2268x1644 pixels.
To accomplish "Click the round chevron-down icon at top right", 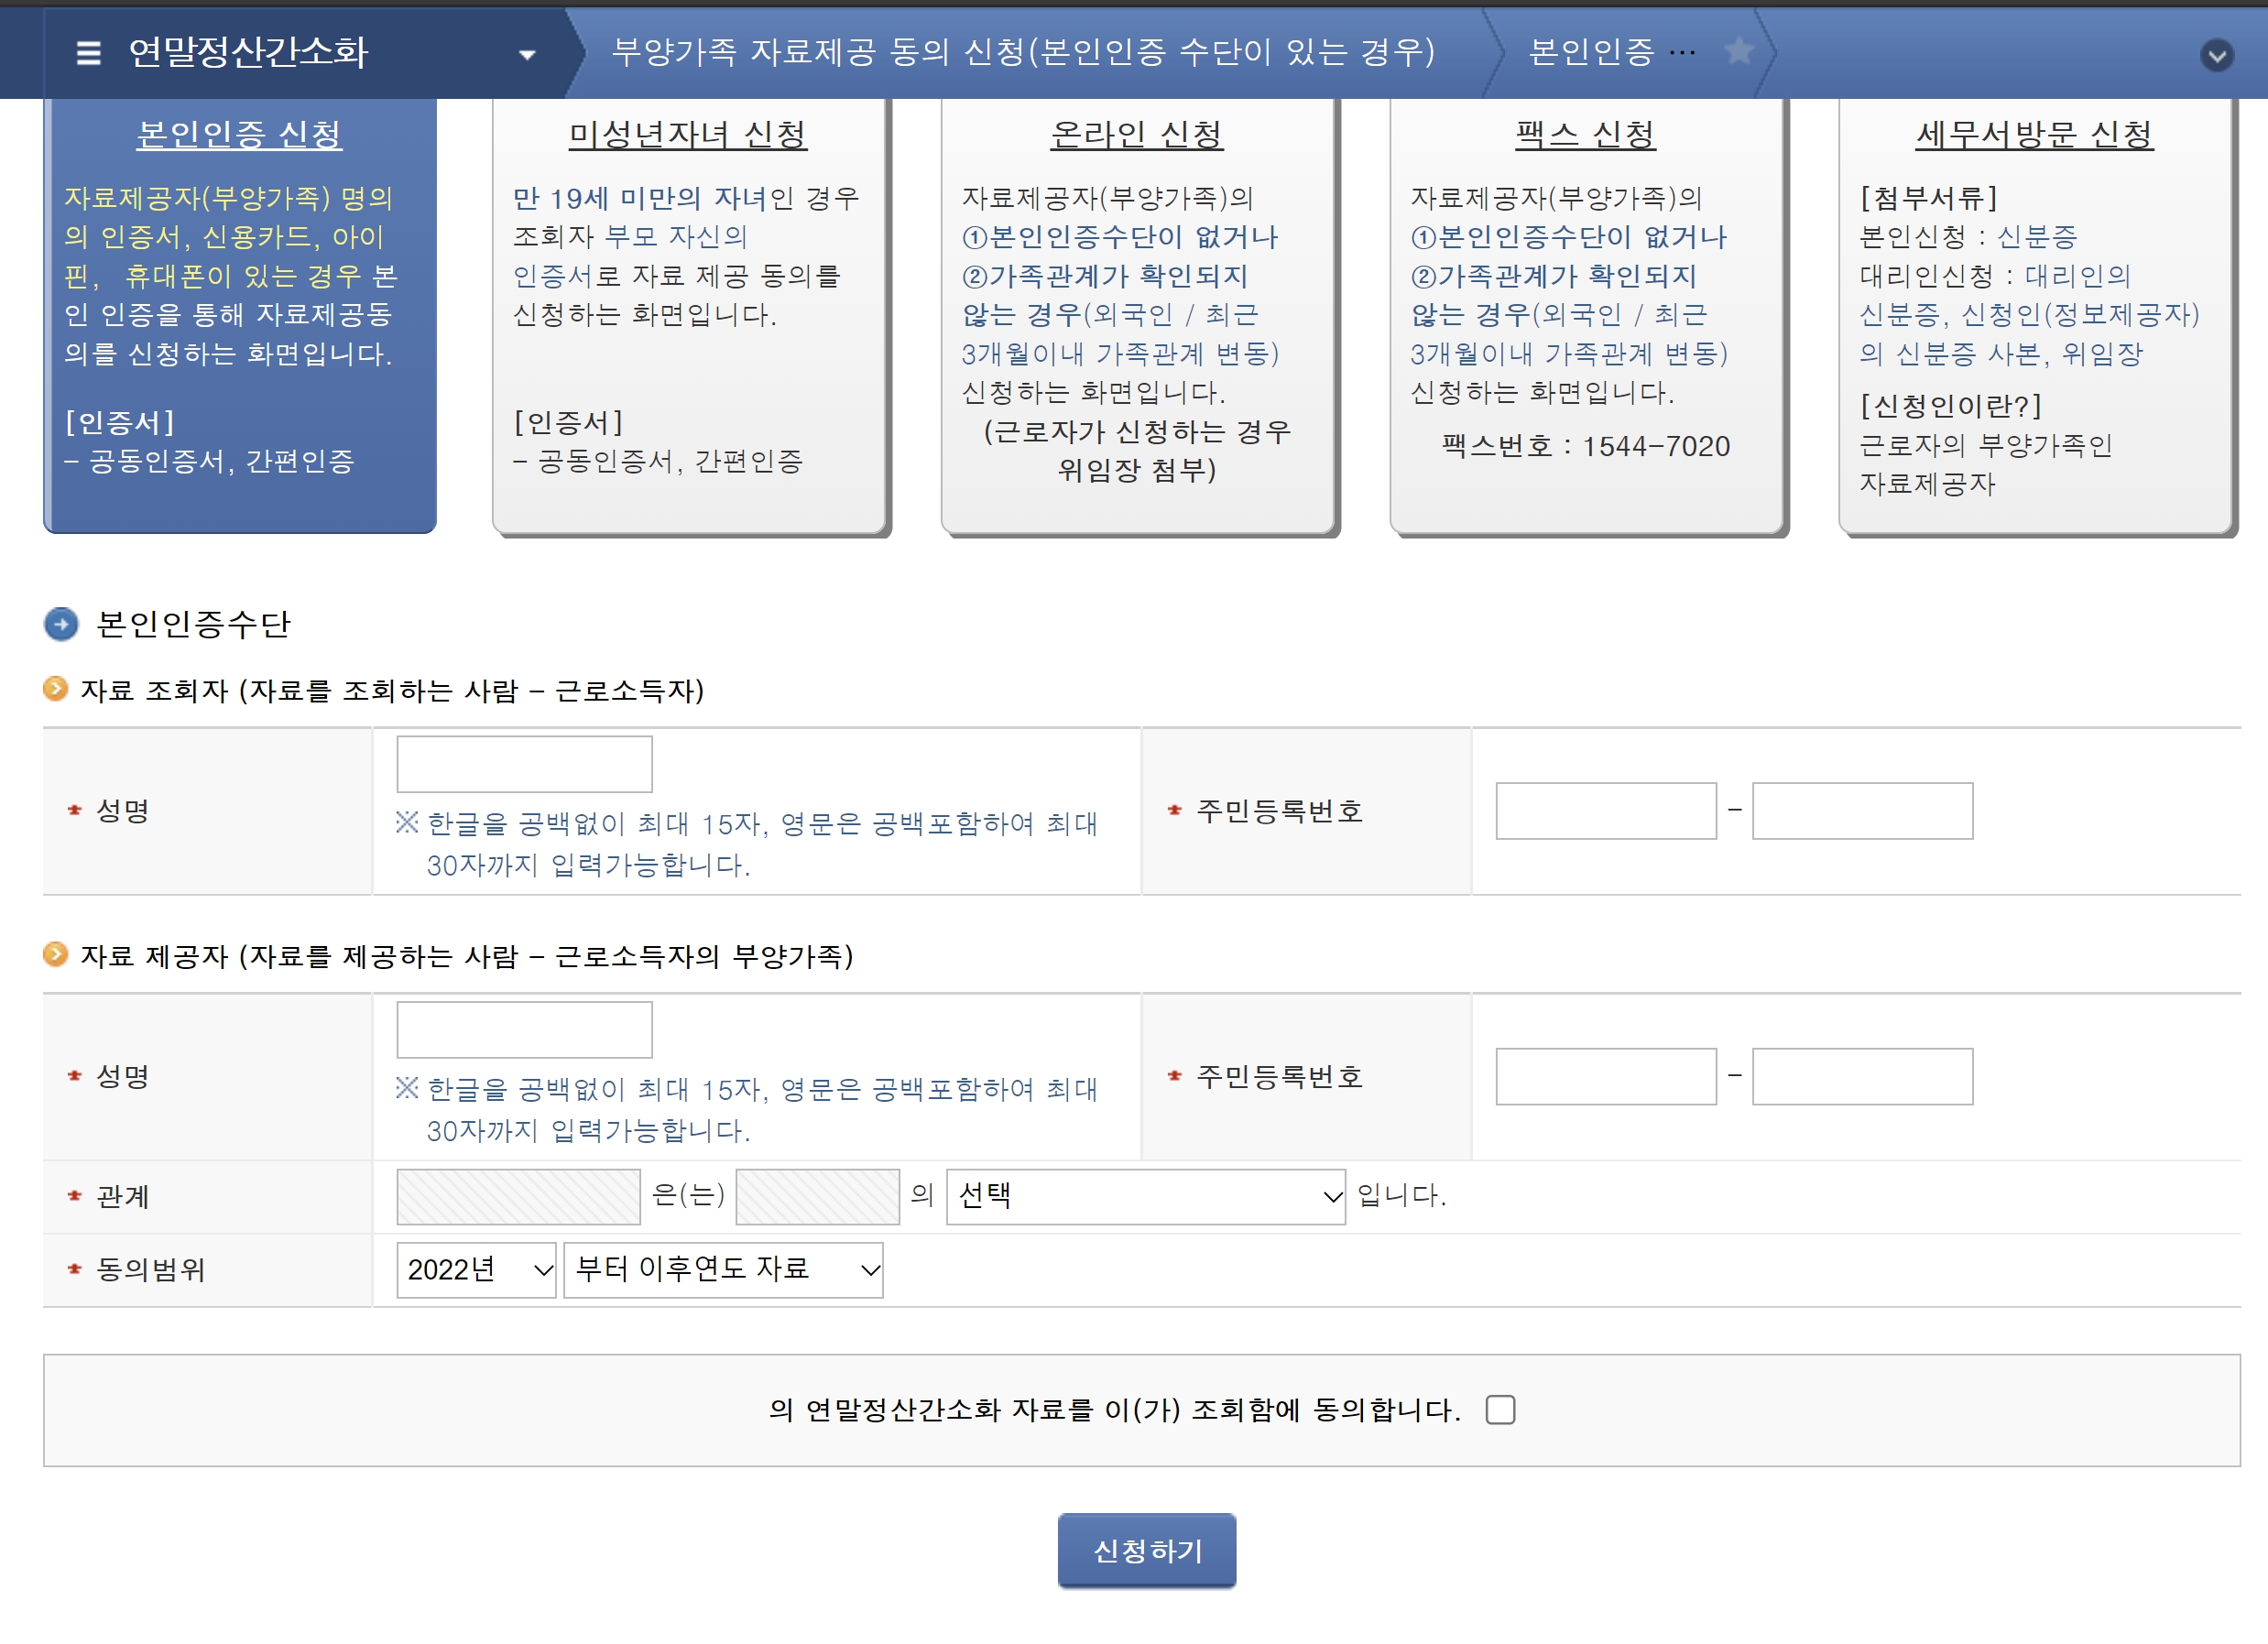I will (2216, 55).
